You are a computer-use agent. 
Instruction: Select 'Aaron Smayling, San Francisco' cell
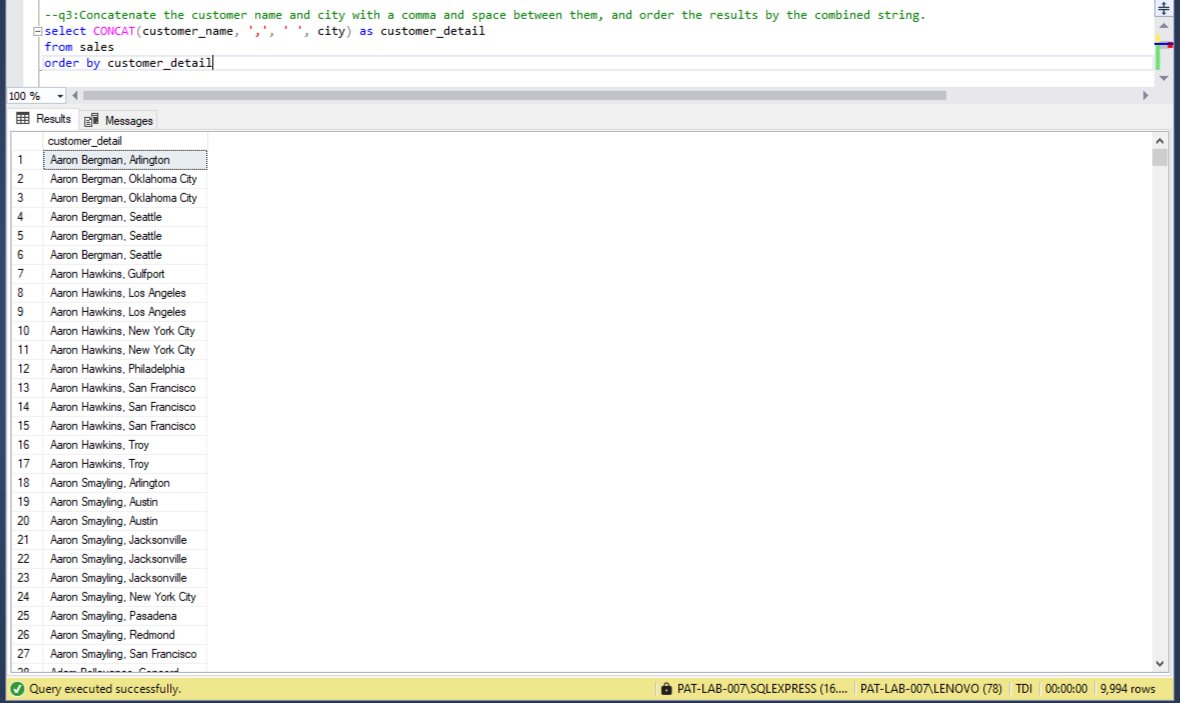pos(125,654)
